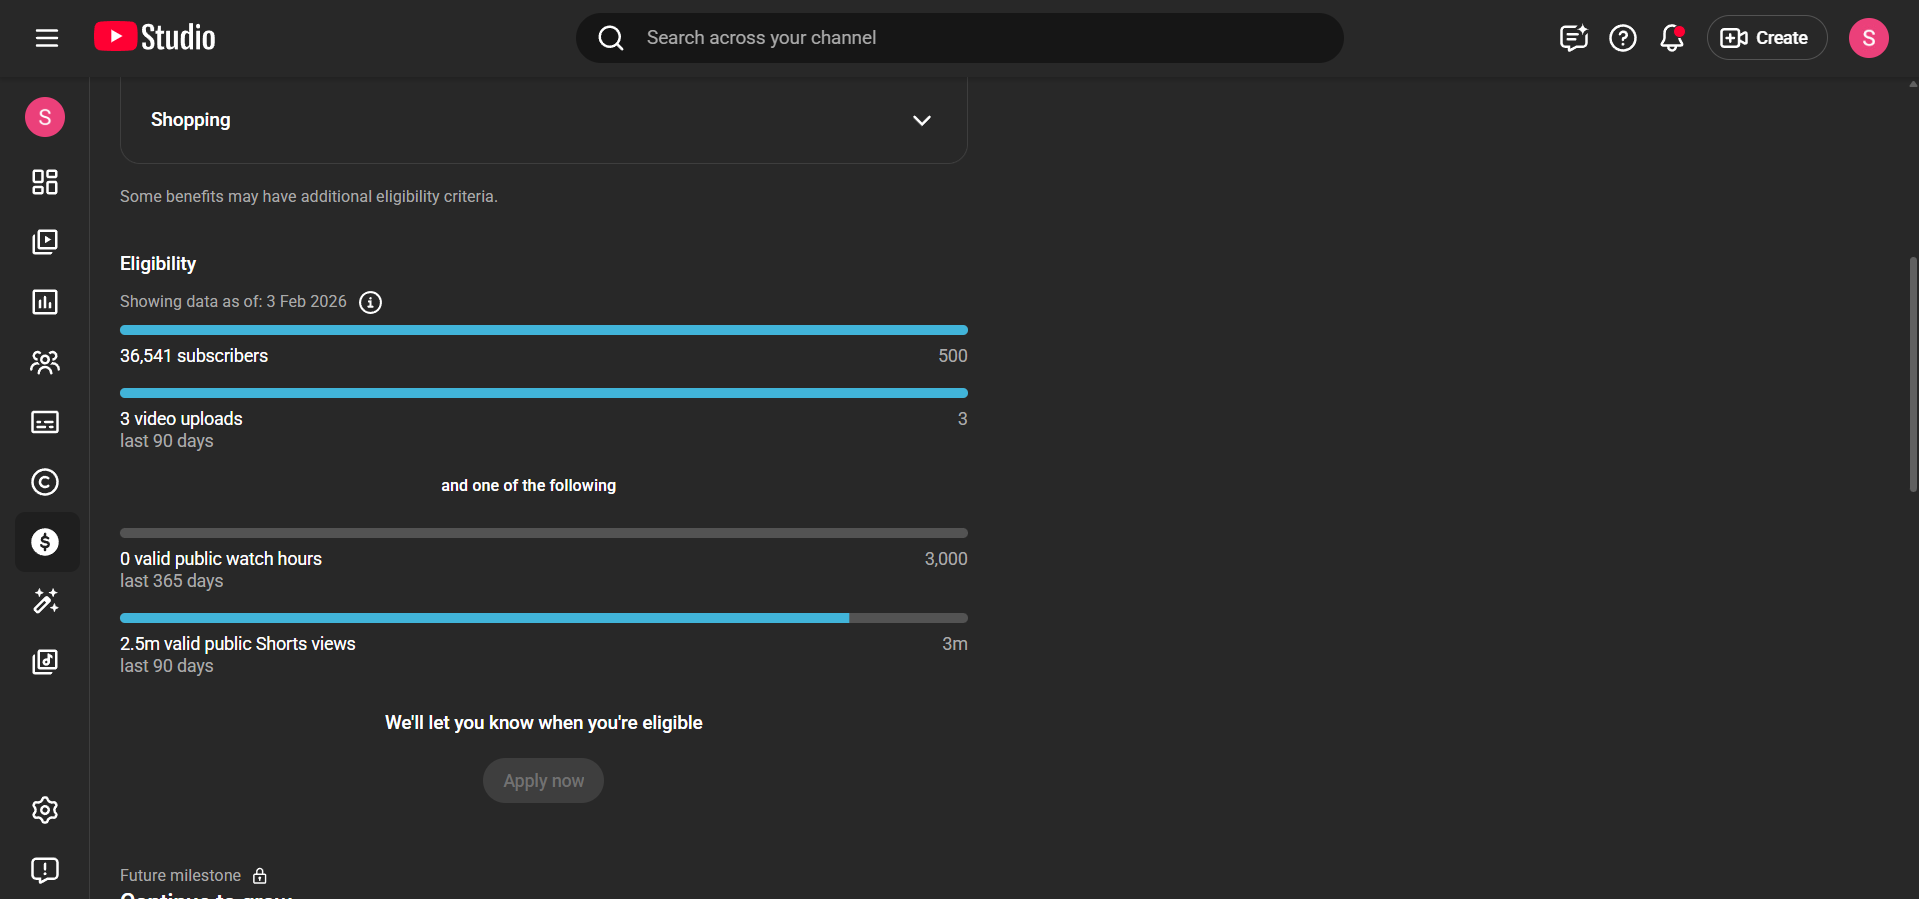Click the Create button
Screen dimensions: 1919x899
click(x=1766, y=38)
